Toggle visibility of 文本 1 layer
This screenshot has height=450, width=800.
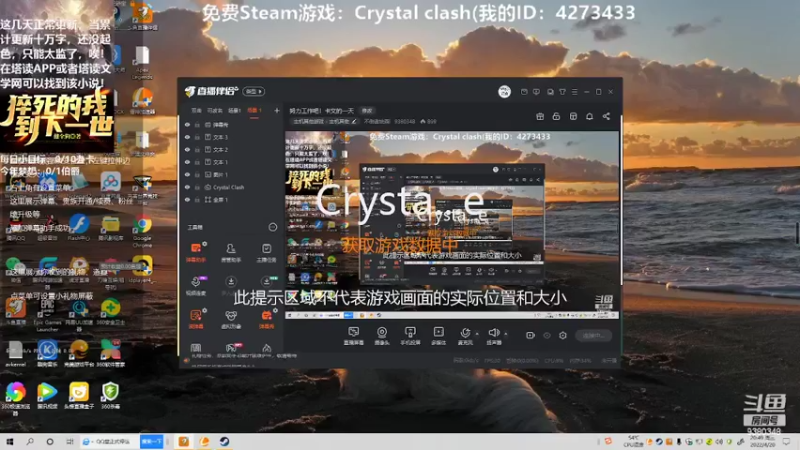187,162
